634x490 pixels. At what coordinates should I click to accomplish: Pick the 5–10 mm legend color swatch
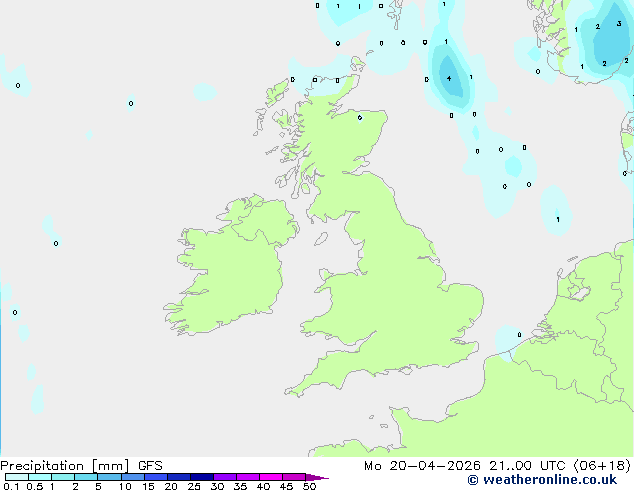(x=109, y=477)
